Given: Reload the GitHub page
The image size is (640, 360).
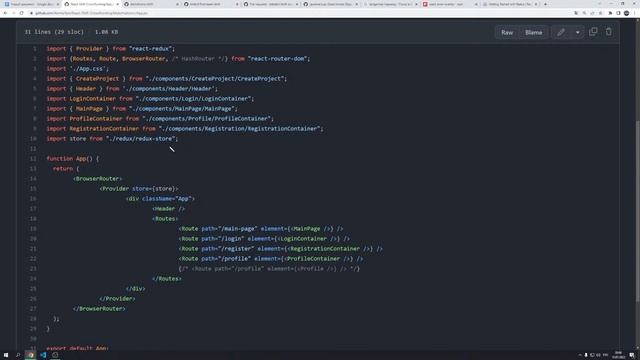Looking at the screenshot, I should (22, 13).
